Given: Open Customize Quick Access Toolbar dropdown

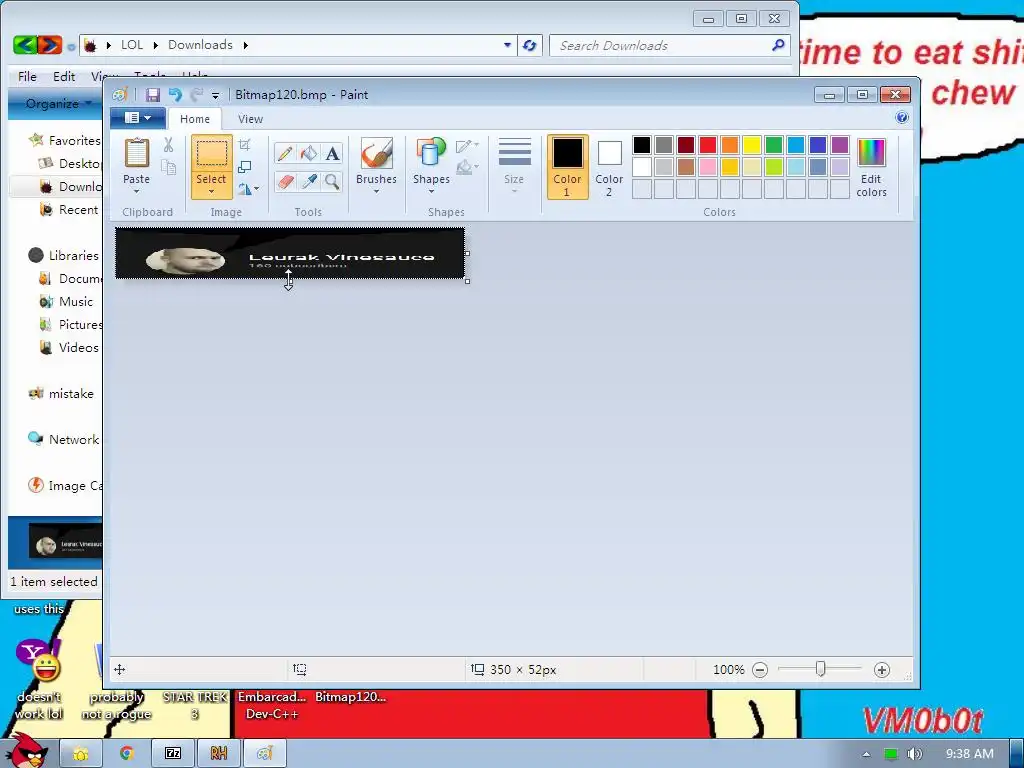Looking at the screenshot, I should [216, 96].
